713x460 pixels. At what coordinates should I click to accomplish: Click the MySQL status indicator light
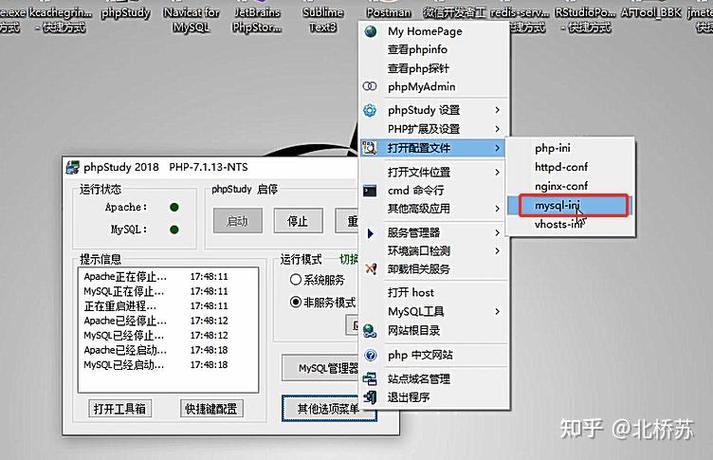click(174, 230)
